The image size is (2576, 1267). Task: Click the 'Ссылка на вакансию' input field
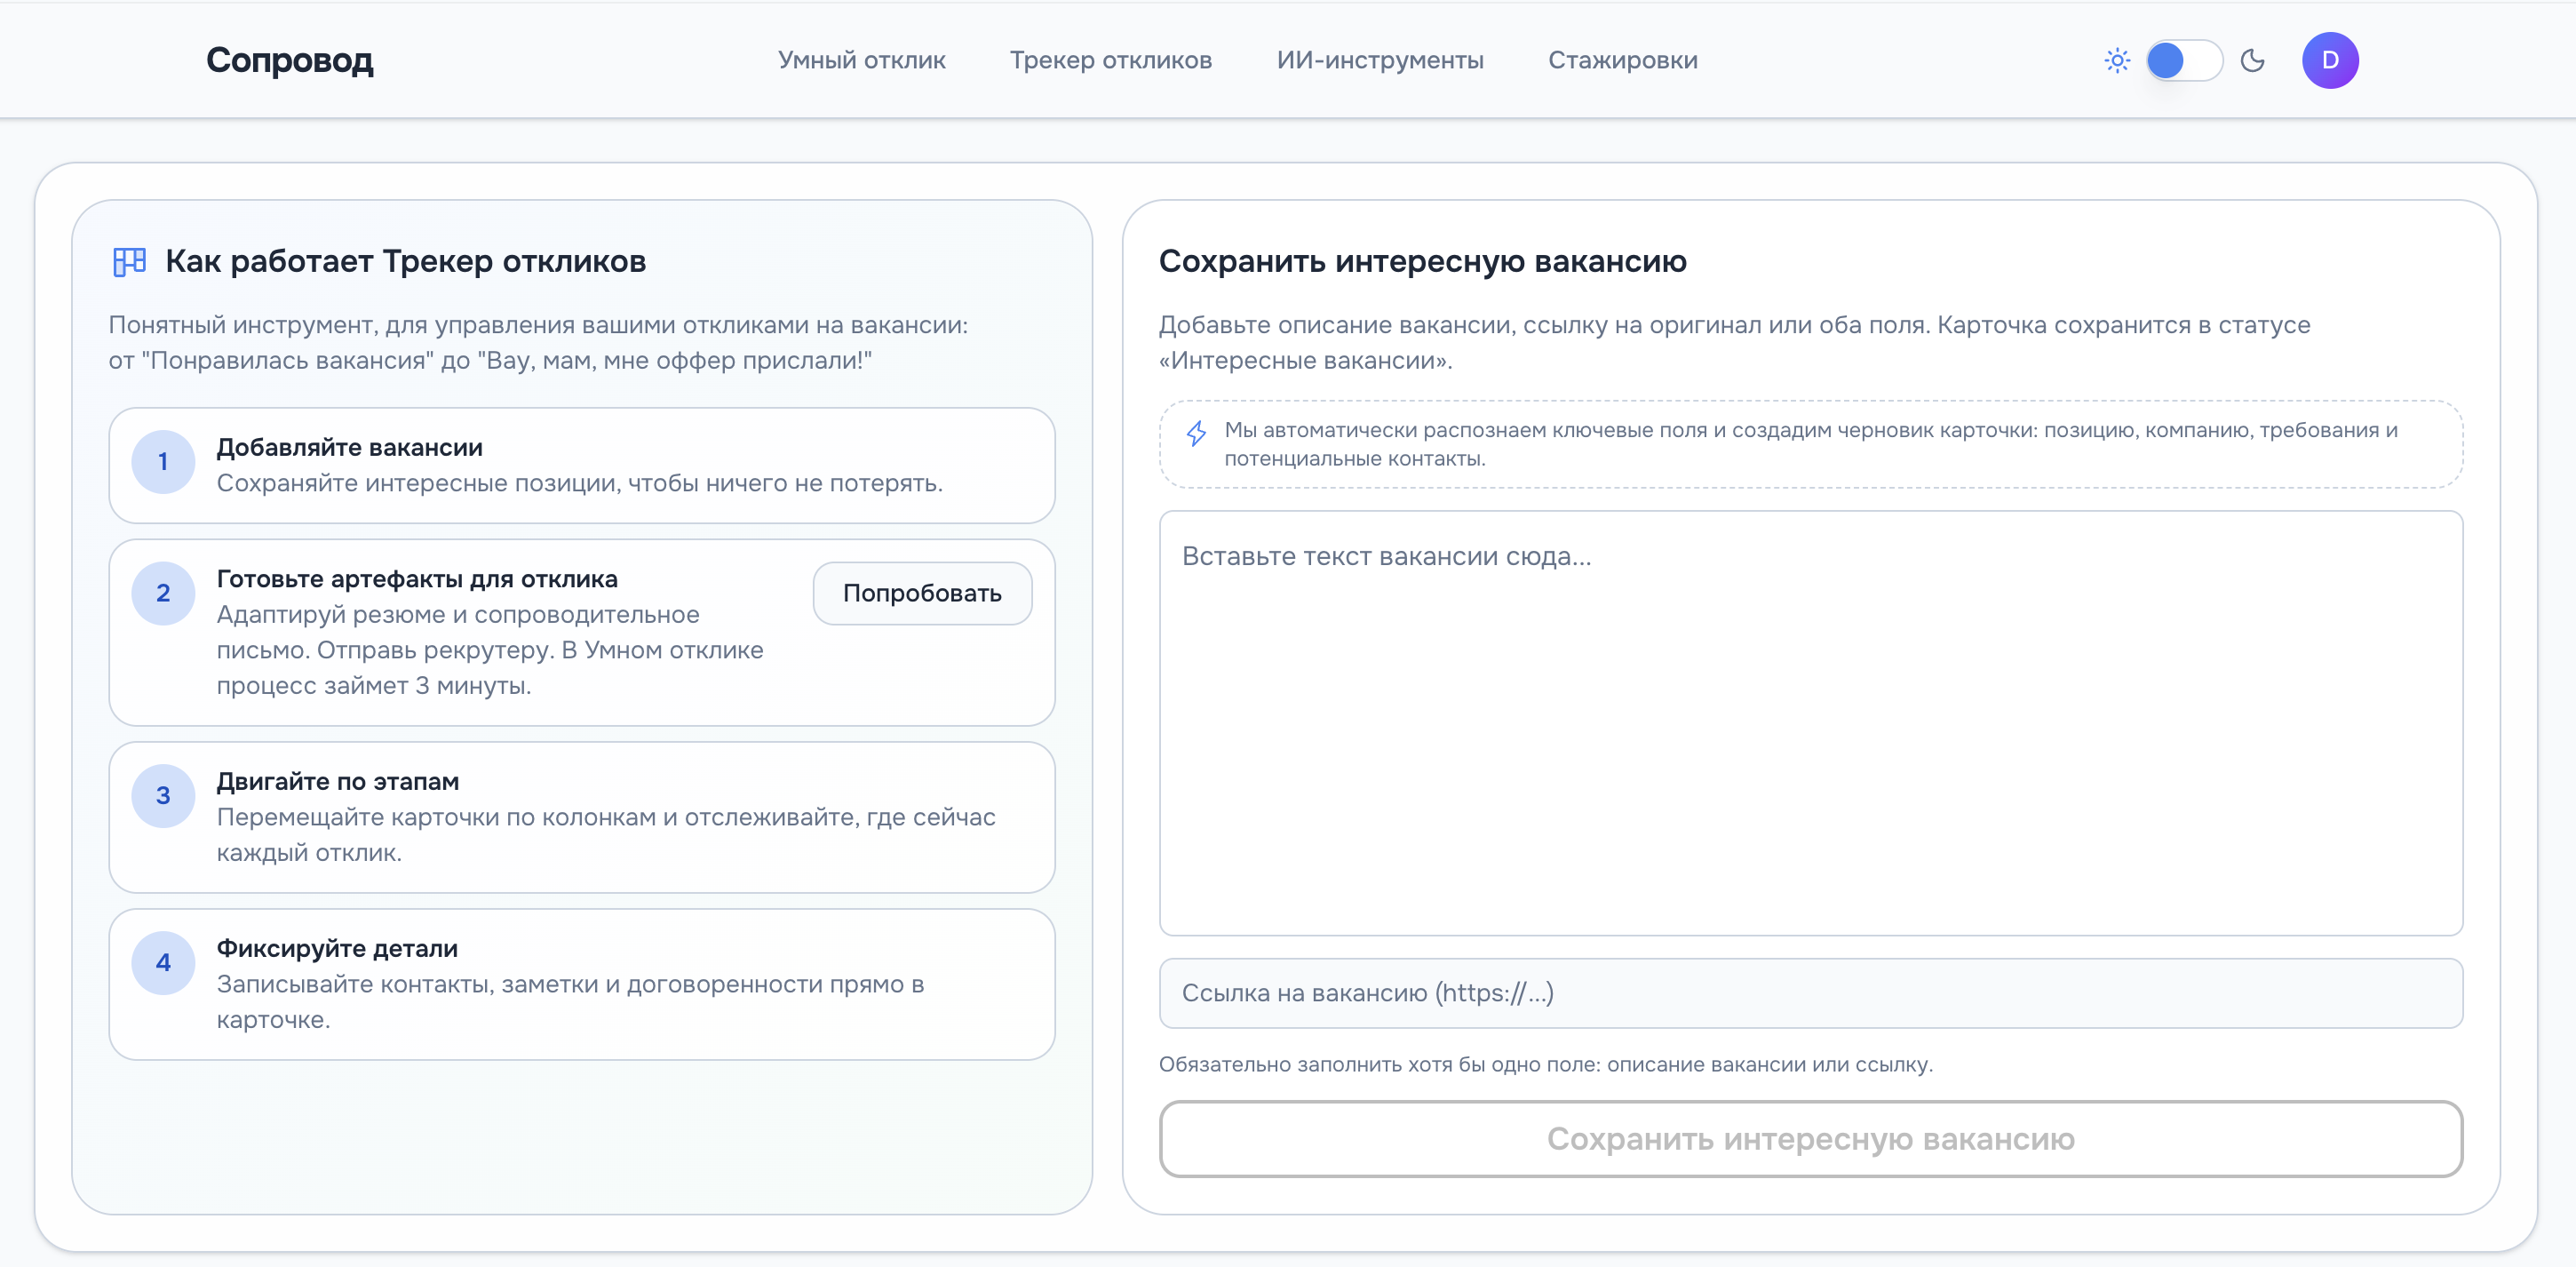(x=1810, y=993)
